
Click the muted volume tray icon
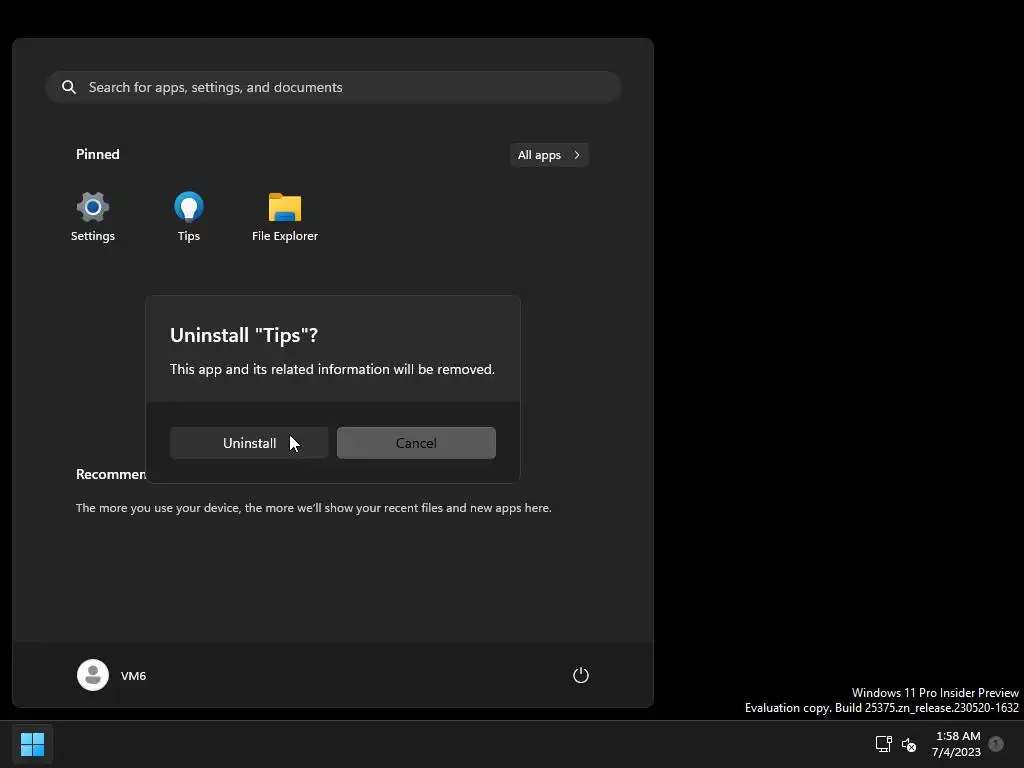click(x=908, y=744)
